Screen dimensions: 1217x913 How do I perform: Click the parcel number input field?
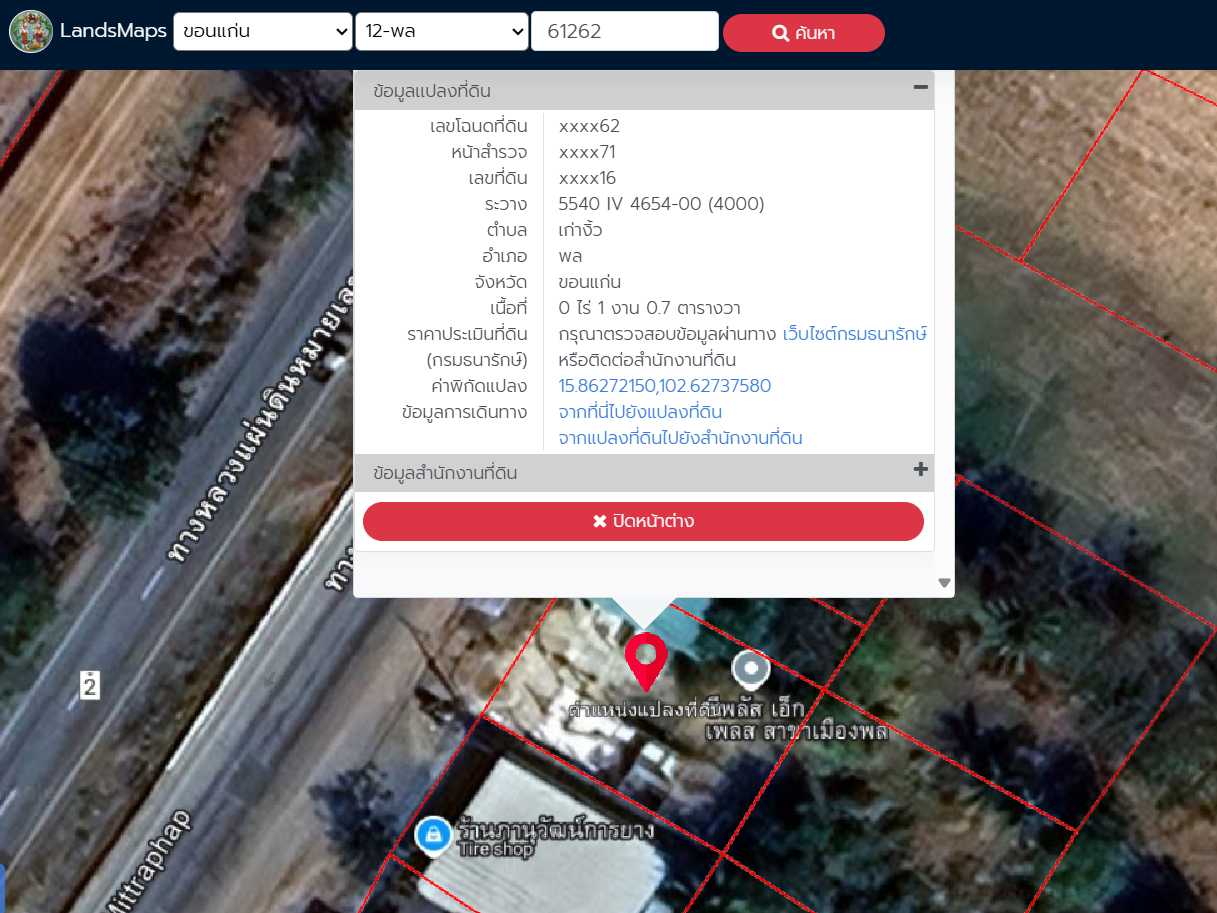coord(624,32)
